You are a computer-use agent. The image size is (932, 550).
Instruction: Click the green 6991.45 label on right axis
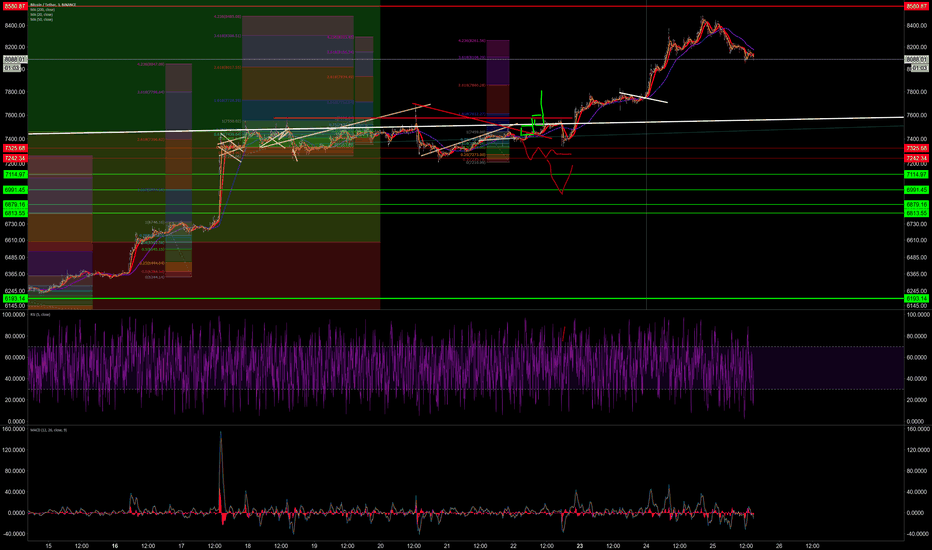pyautogui.click(x=916, y=190)
